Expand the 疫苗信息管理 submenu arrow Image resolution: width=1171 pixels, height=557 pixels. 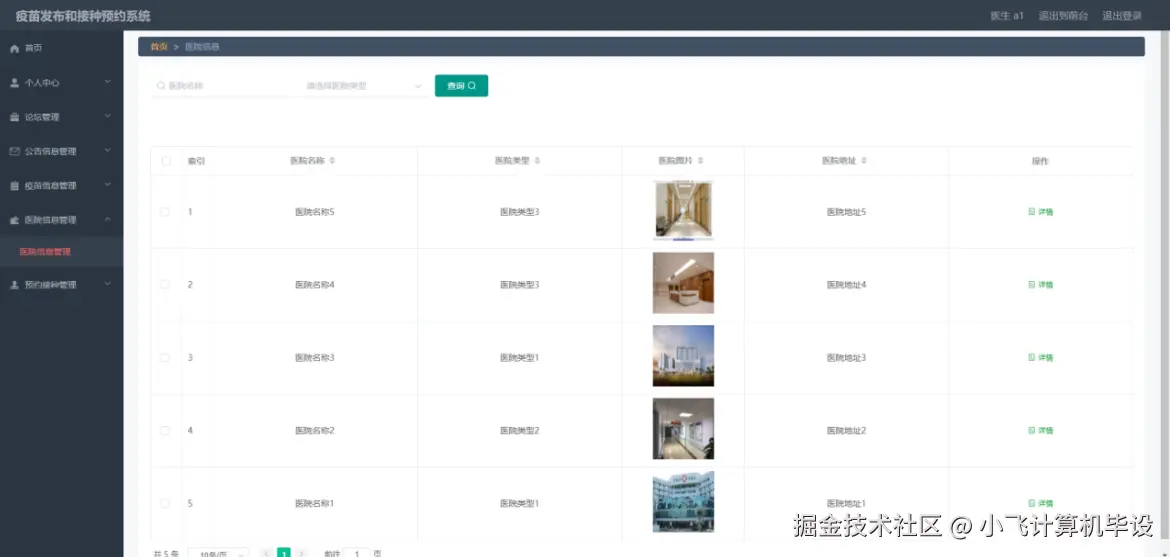tap(108, 185)
